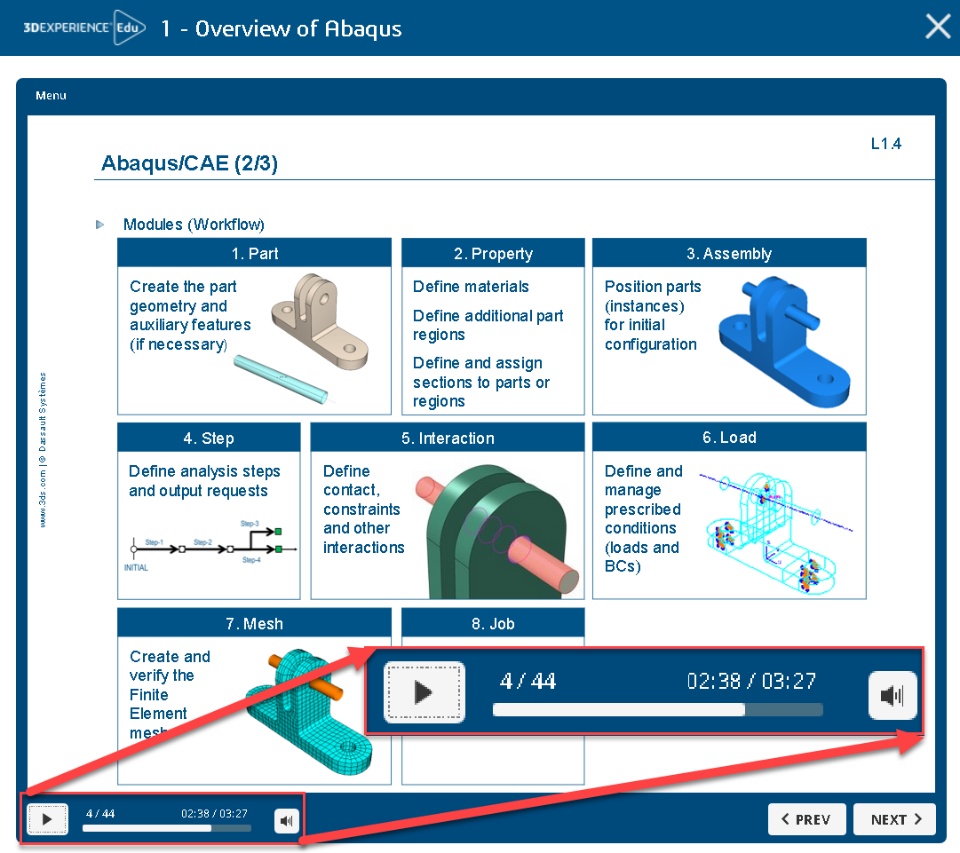Click the 'Modules (Workflow)' bullet text
The image size is (960, 853).
193,225
